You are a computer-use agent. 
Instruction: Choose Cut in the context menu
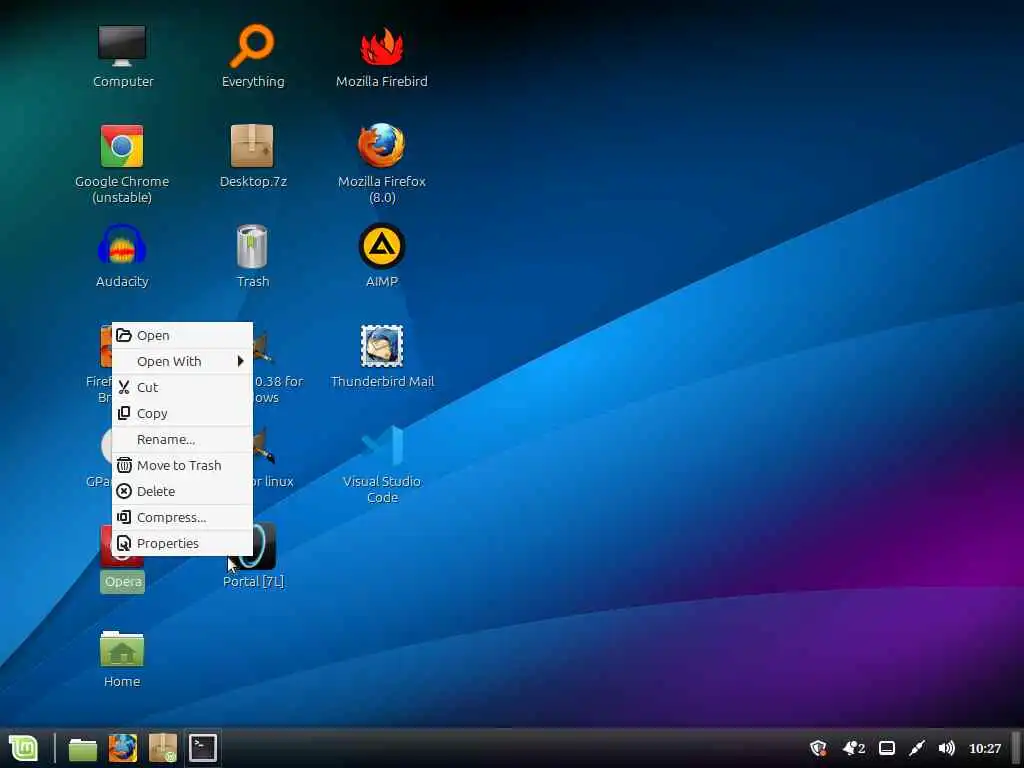(x=182, y=387)
